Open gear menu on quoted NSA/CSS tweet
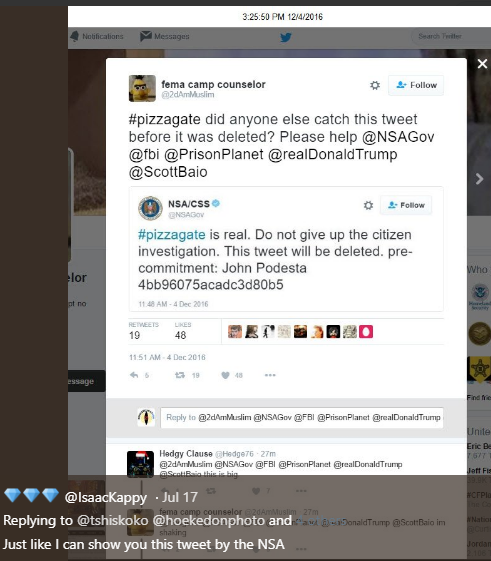 pos(368,205)
